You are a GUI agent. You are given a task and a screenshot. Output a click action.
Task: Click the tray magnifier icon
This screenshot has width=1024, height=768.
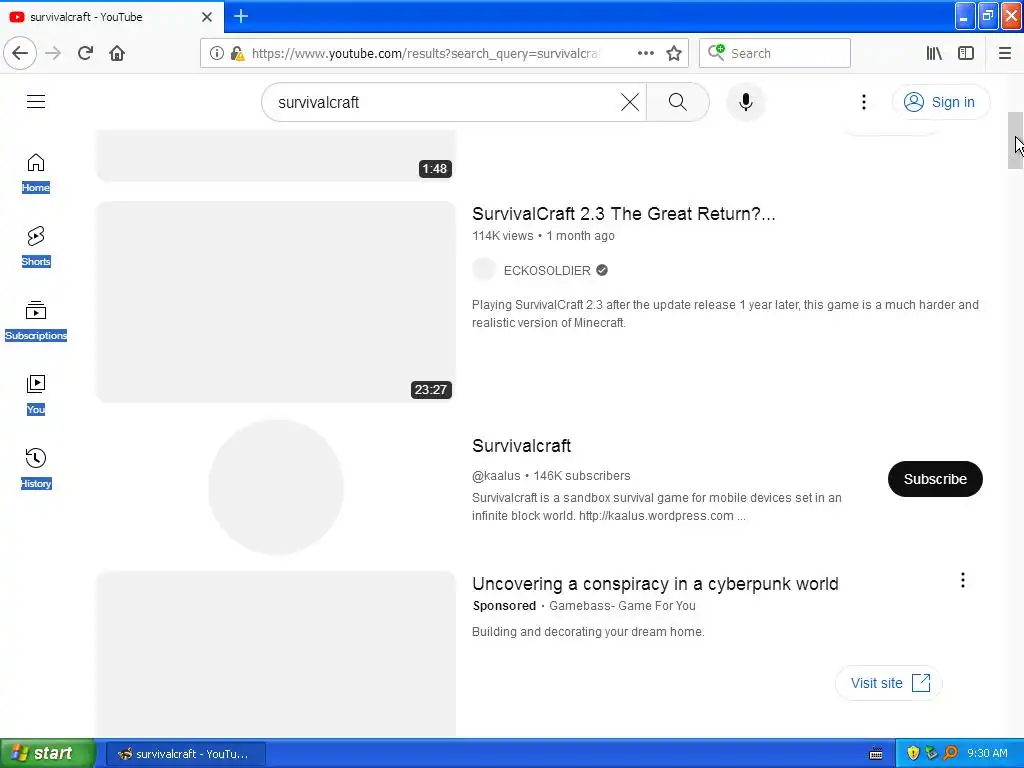(950, 753)
